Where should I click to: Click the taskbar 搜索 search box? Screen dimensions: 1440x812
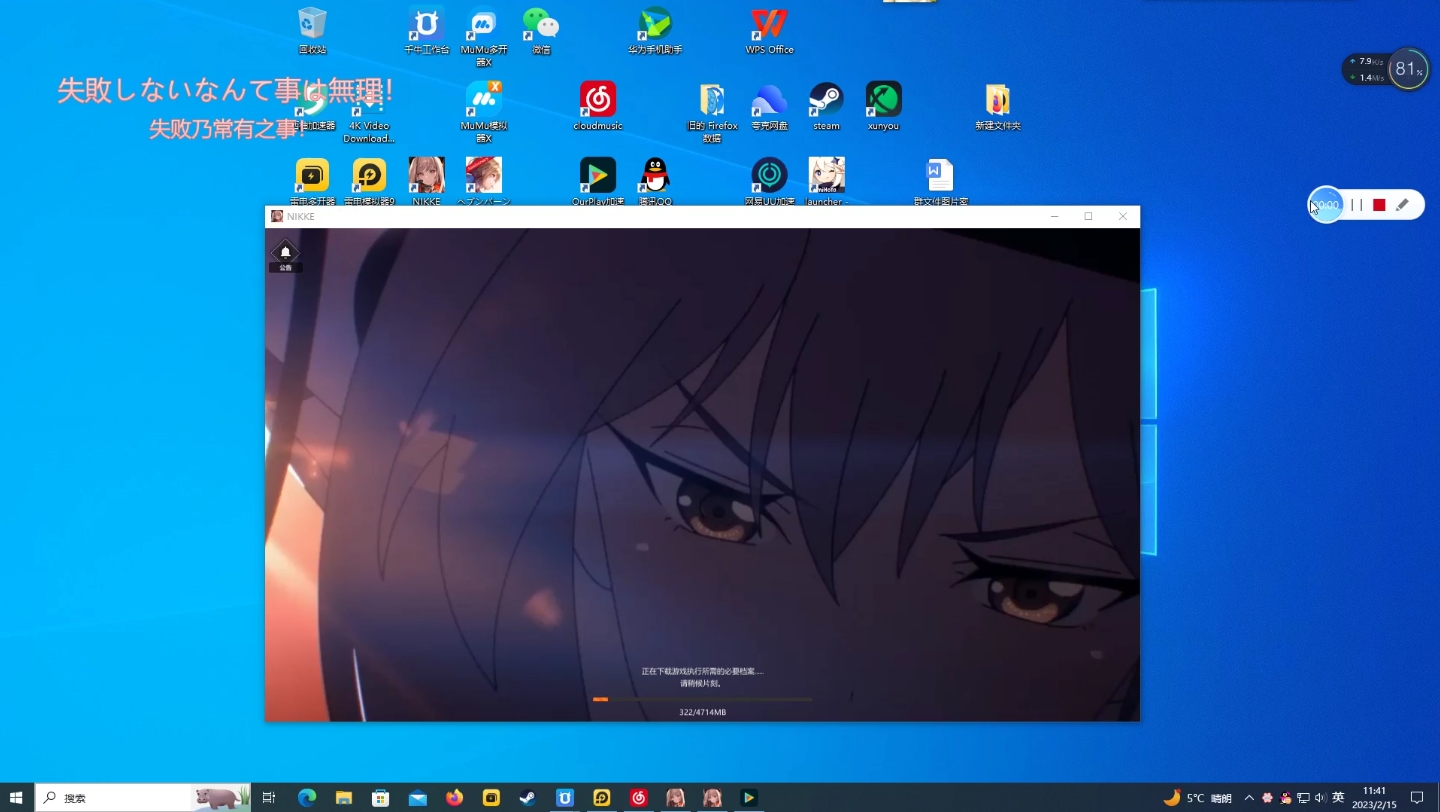[x=142, y=797]
